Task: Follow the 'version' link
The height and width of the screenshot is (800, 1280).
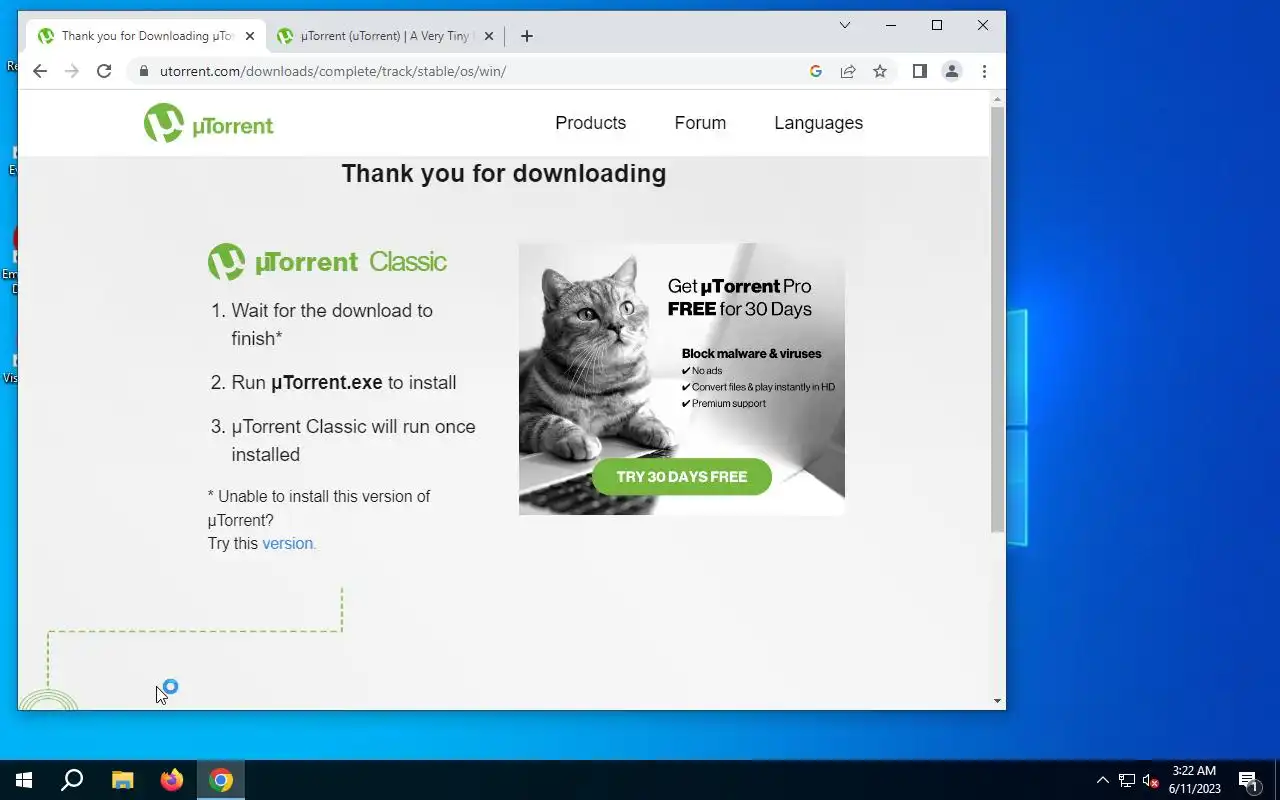Action: click(x=287, y=544)
